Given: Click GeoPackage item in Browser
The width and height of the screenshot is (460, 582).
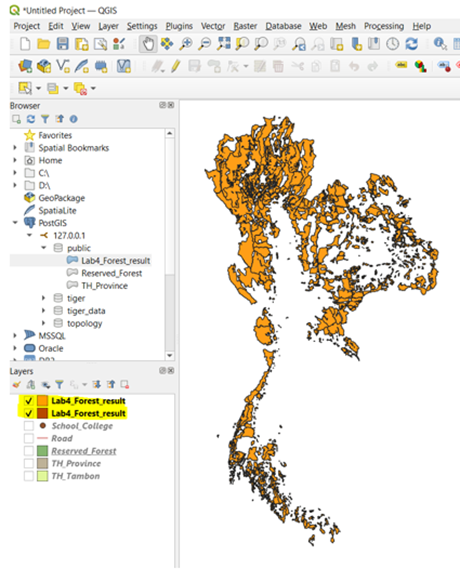Looking at the screenshot, I should coord(62,198).
